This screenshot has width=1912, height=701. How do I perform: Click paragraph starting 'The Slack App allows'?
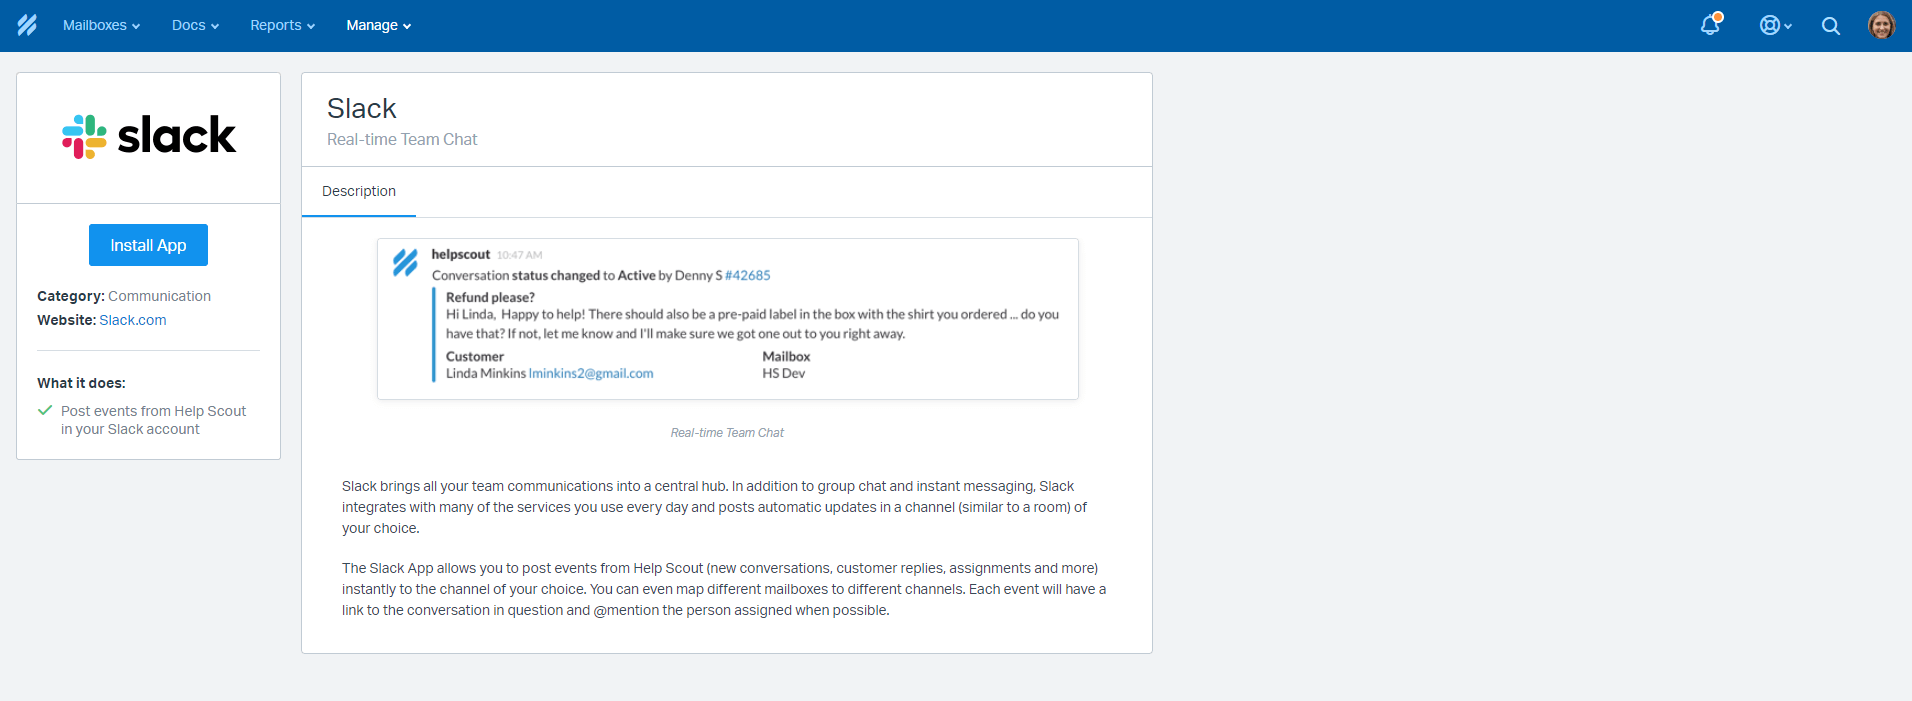[724, 589]
